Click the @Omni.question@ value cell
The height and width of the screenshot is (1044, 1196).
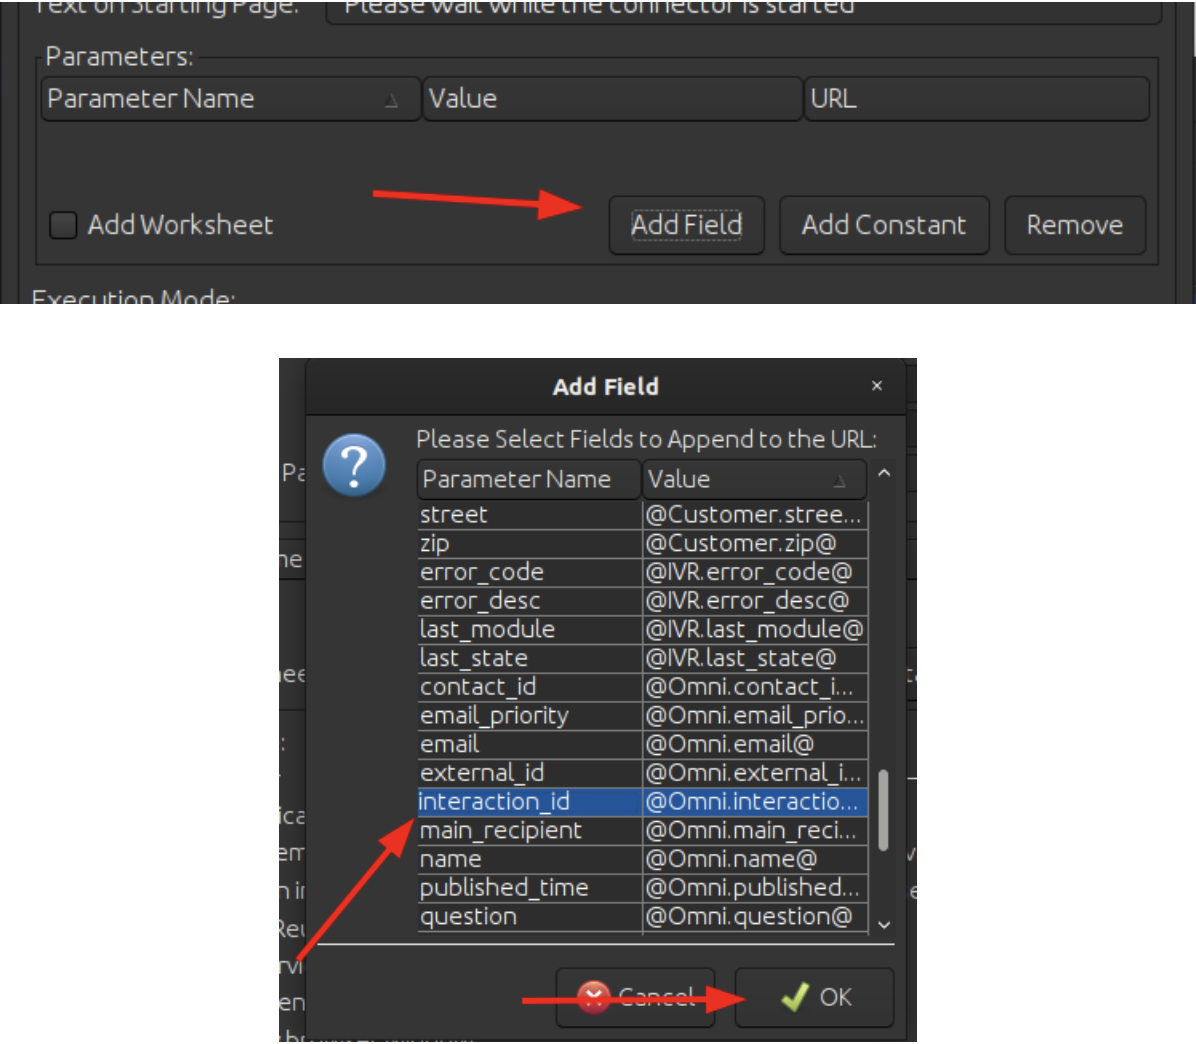tap(755, 917)
